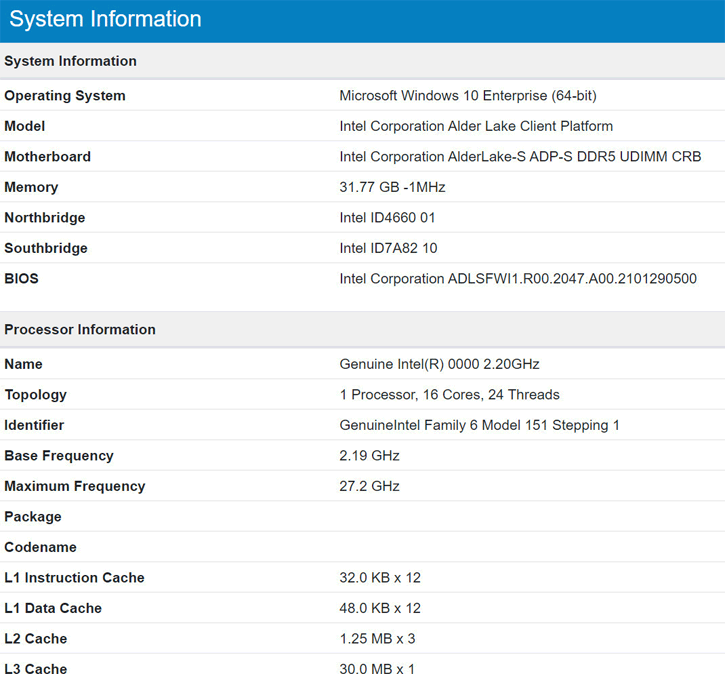
Task: Select the System Information section subheading
Action: (x=70, y=61)
